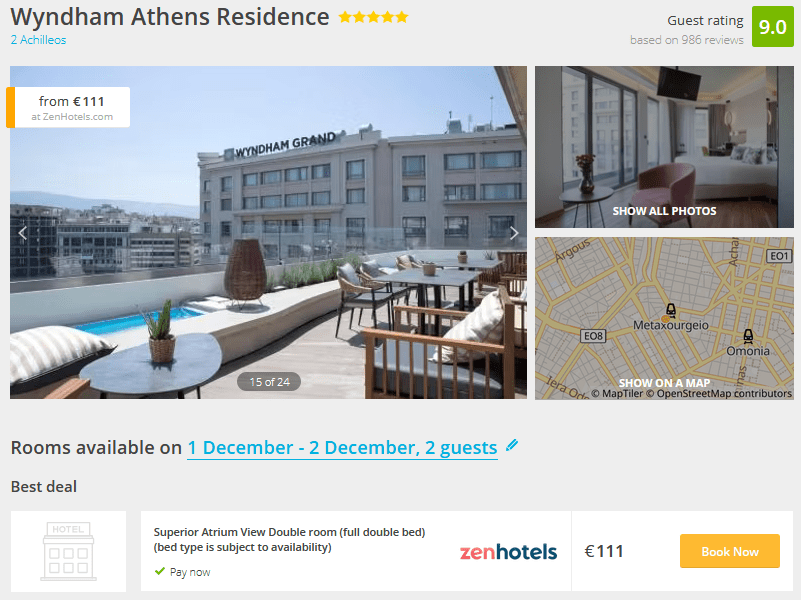Open the Show on a Map view
The height and width of the screenshot is (600, 801).
coord(664,383)
